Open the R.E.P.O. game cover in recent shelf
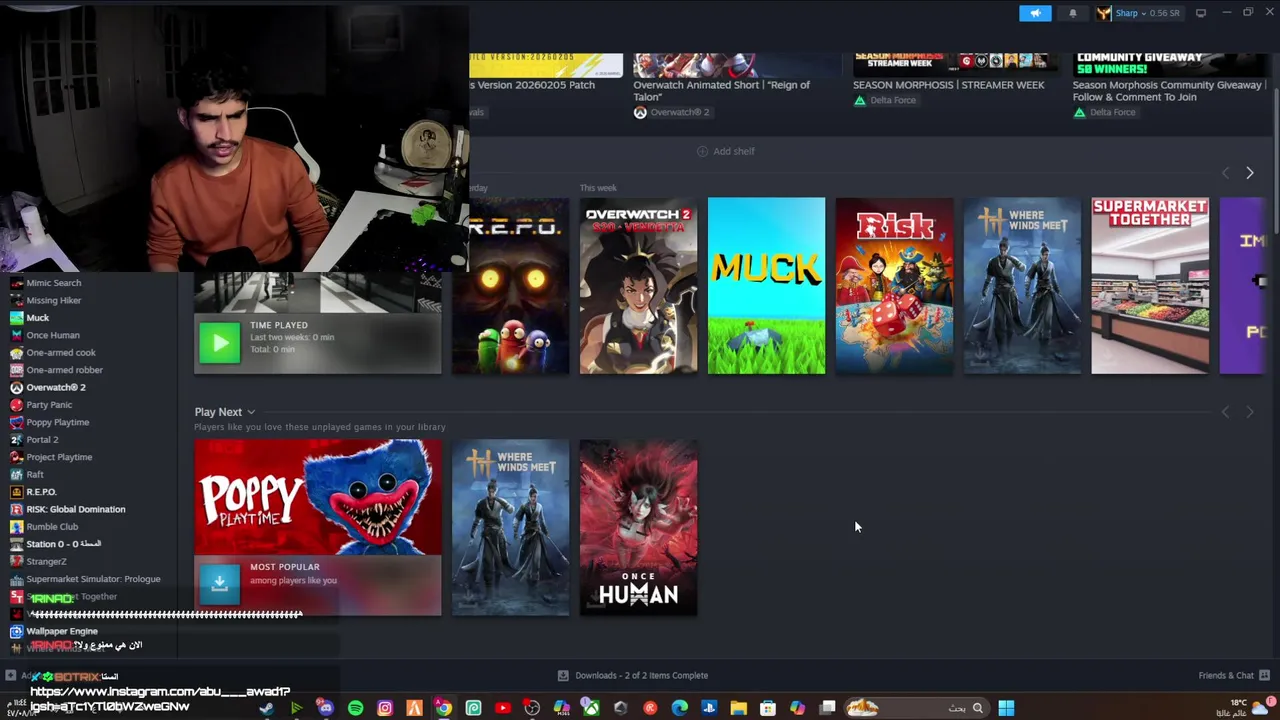This screenshot has width=1280, height=720. (511, 286)
